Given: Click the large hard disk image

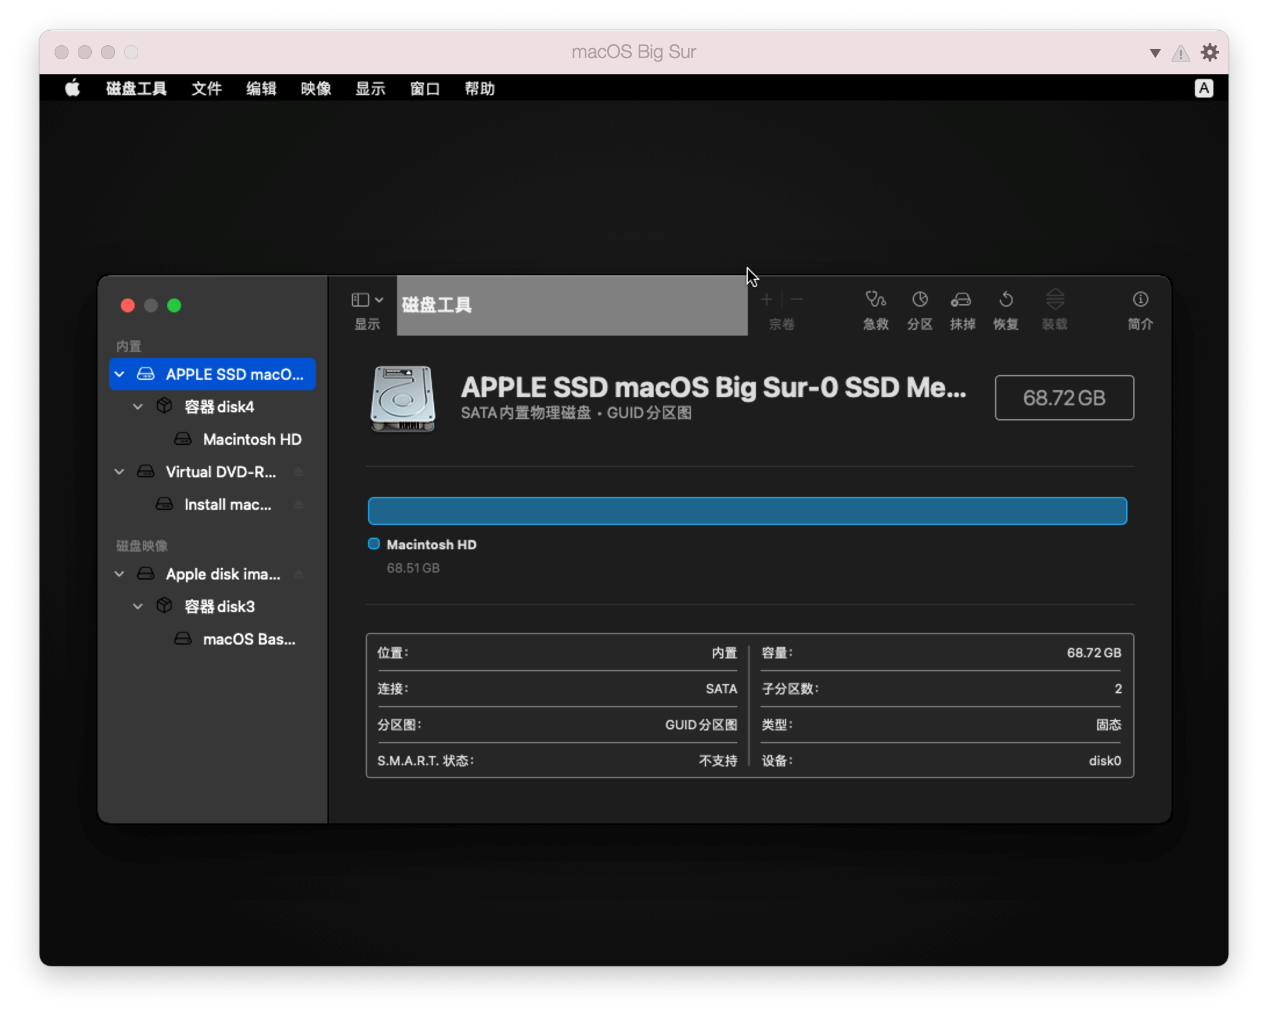Looking at the screenshot, I should point(403,398).
